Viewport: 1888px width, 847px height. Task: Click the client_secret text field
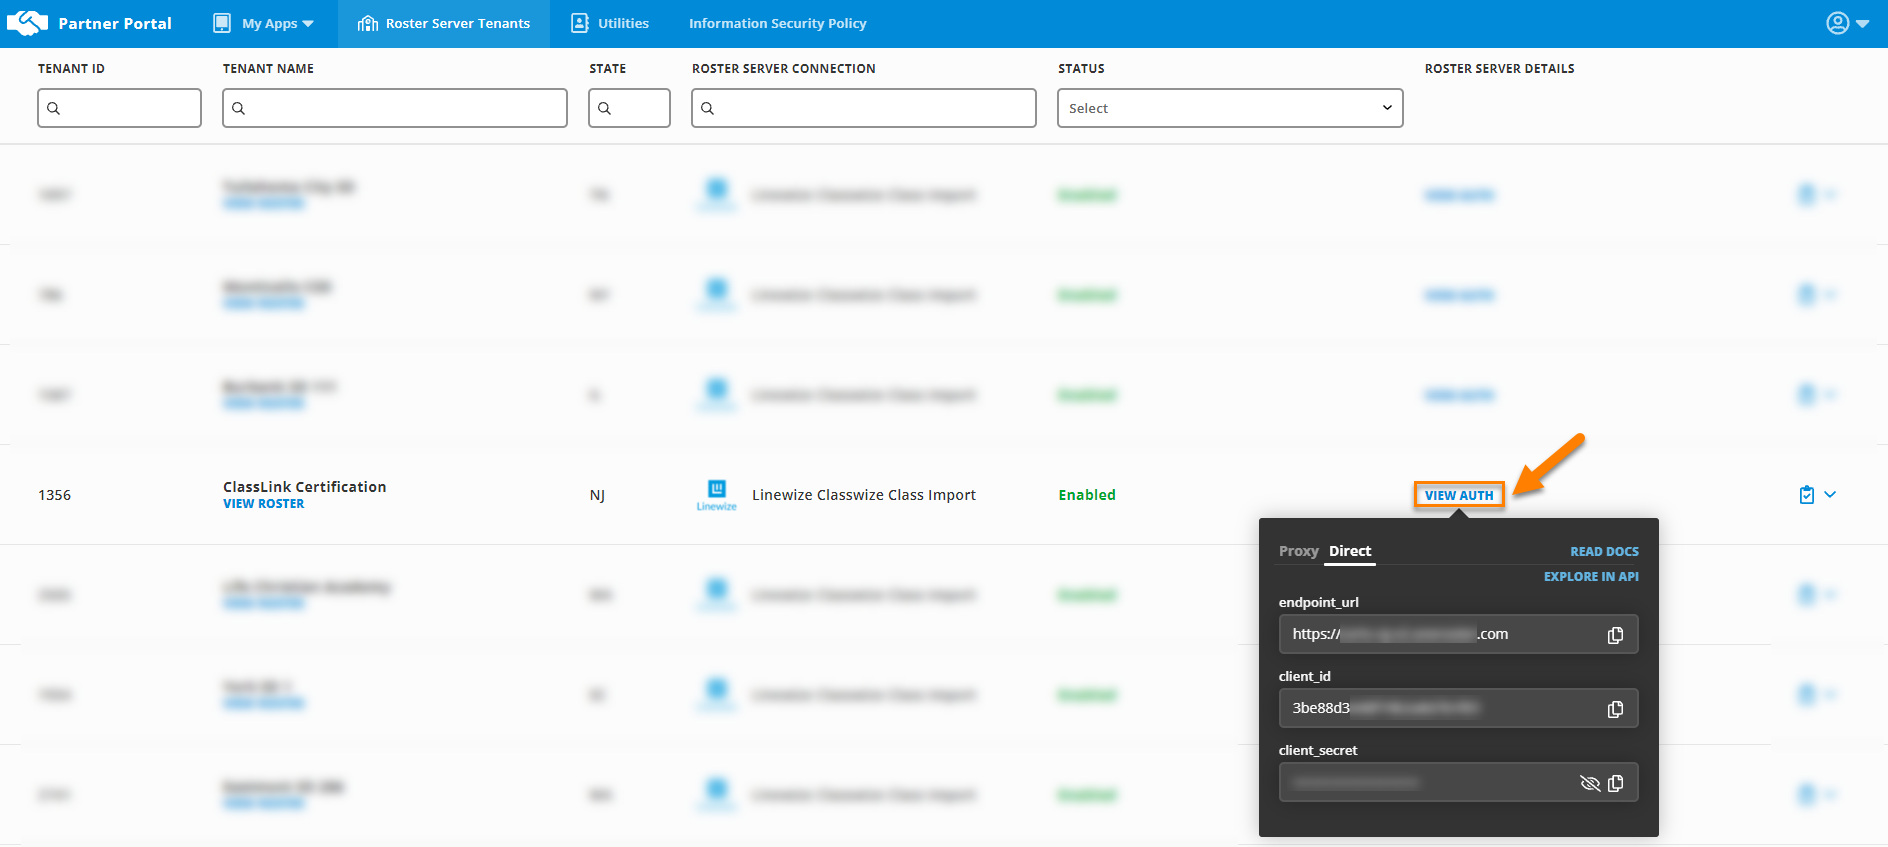tap(1458, 782)
